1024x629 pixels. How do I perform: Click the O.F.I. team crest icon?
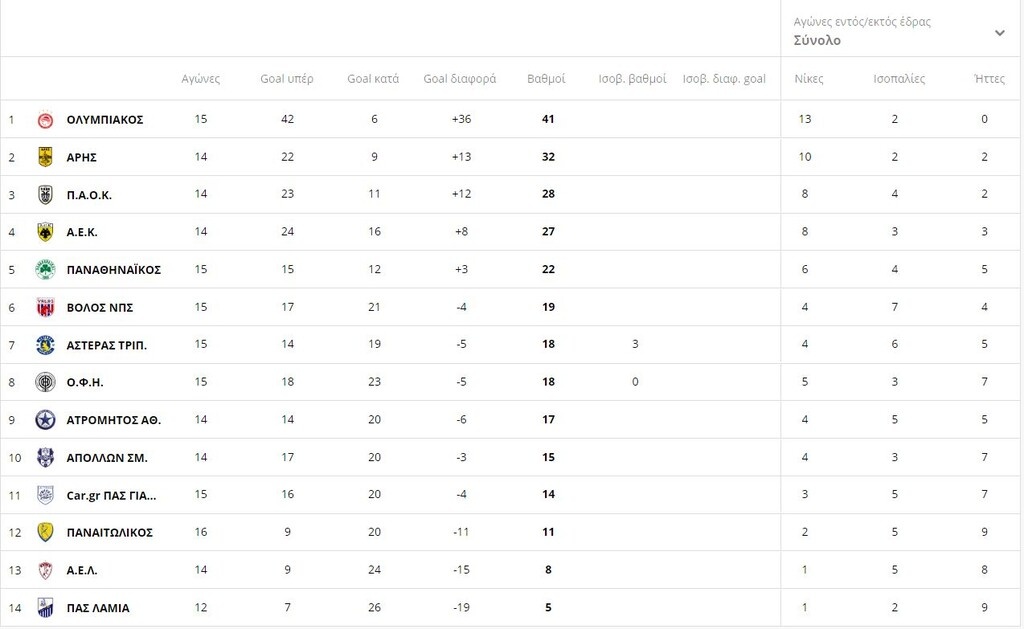point(45,382)
